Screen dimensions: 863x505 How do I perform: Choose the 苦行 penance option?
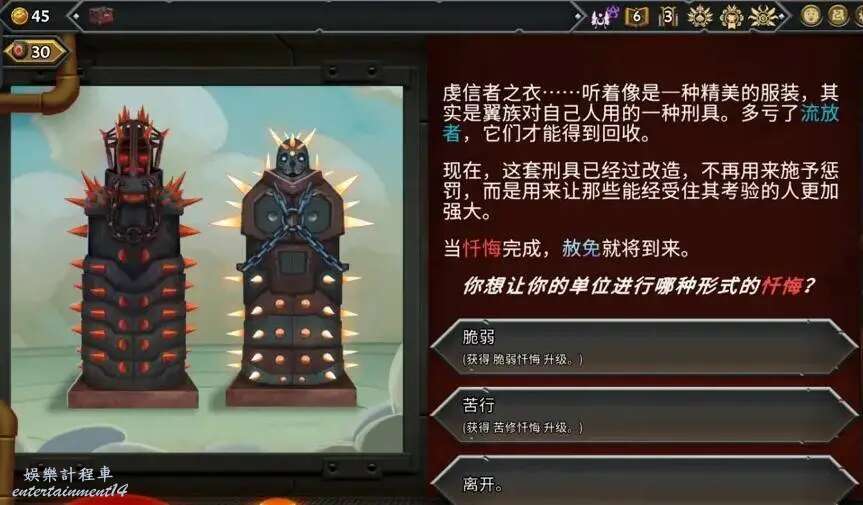(644, 416)
